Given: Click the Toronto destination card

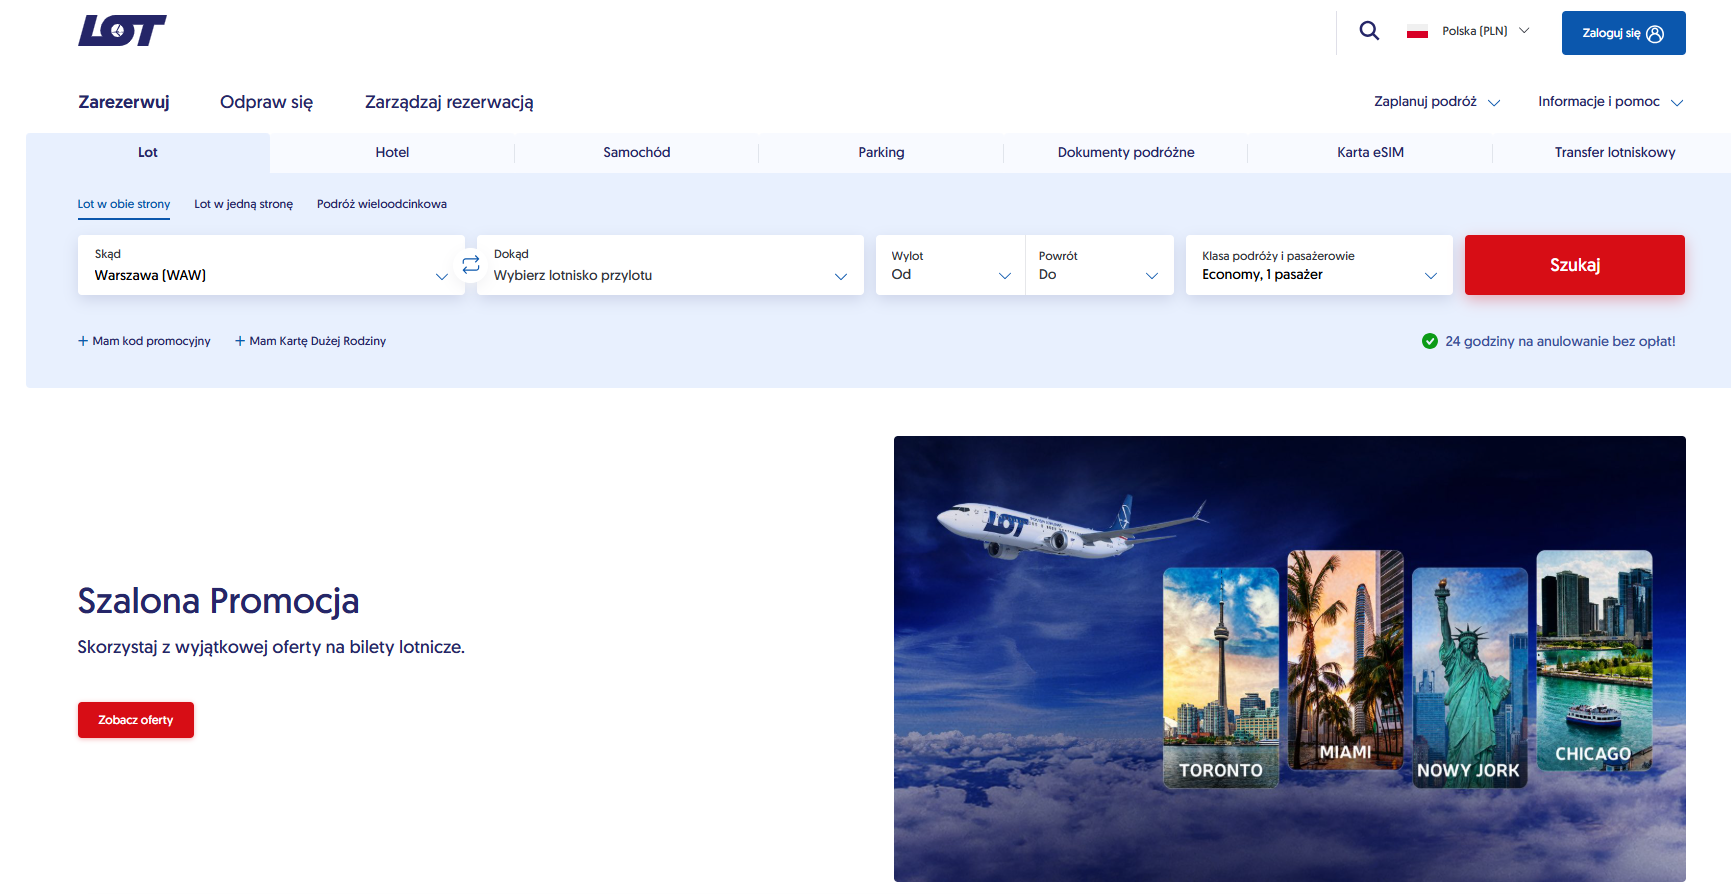Looking at the screenshot, I should pos(1220,678).
